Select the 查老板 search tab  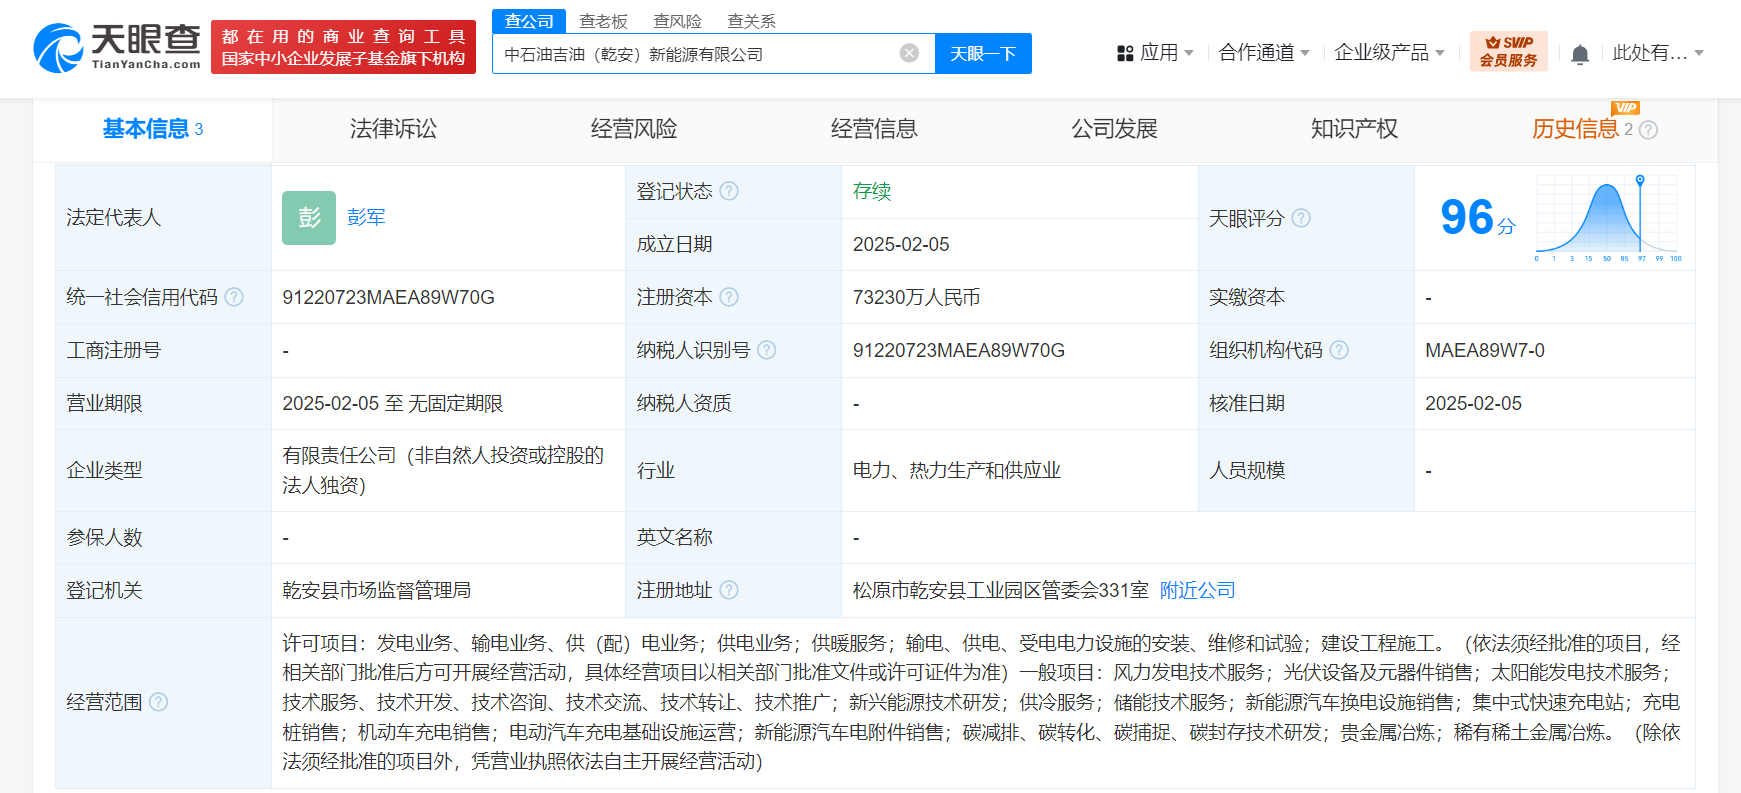pyautogui.click(x=603, y=21)
